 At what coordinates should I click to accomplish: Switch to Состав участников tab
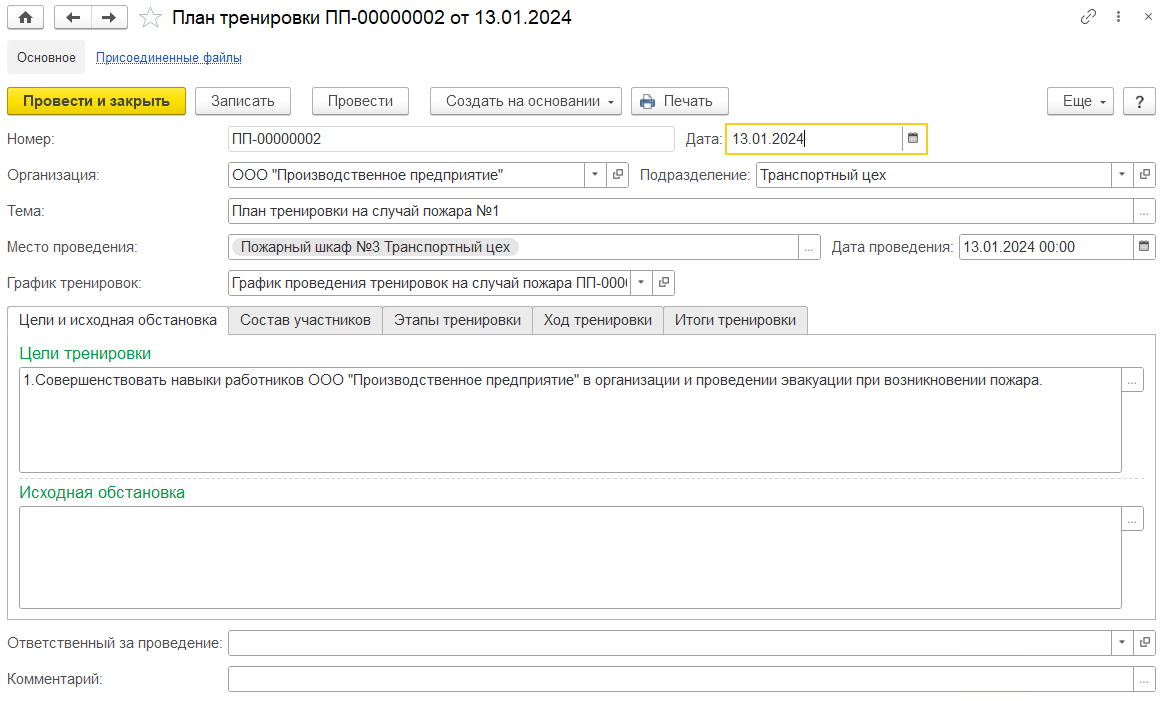pos(305,320)
